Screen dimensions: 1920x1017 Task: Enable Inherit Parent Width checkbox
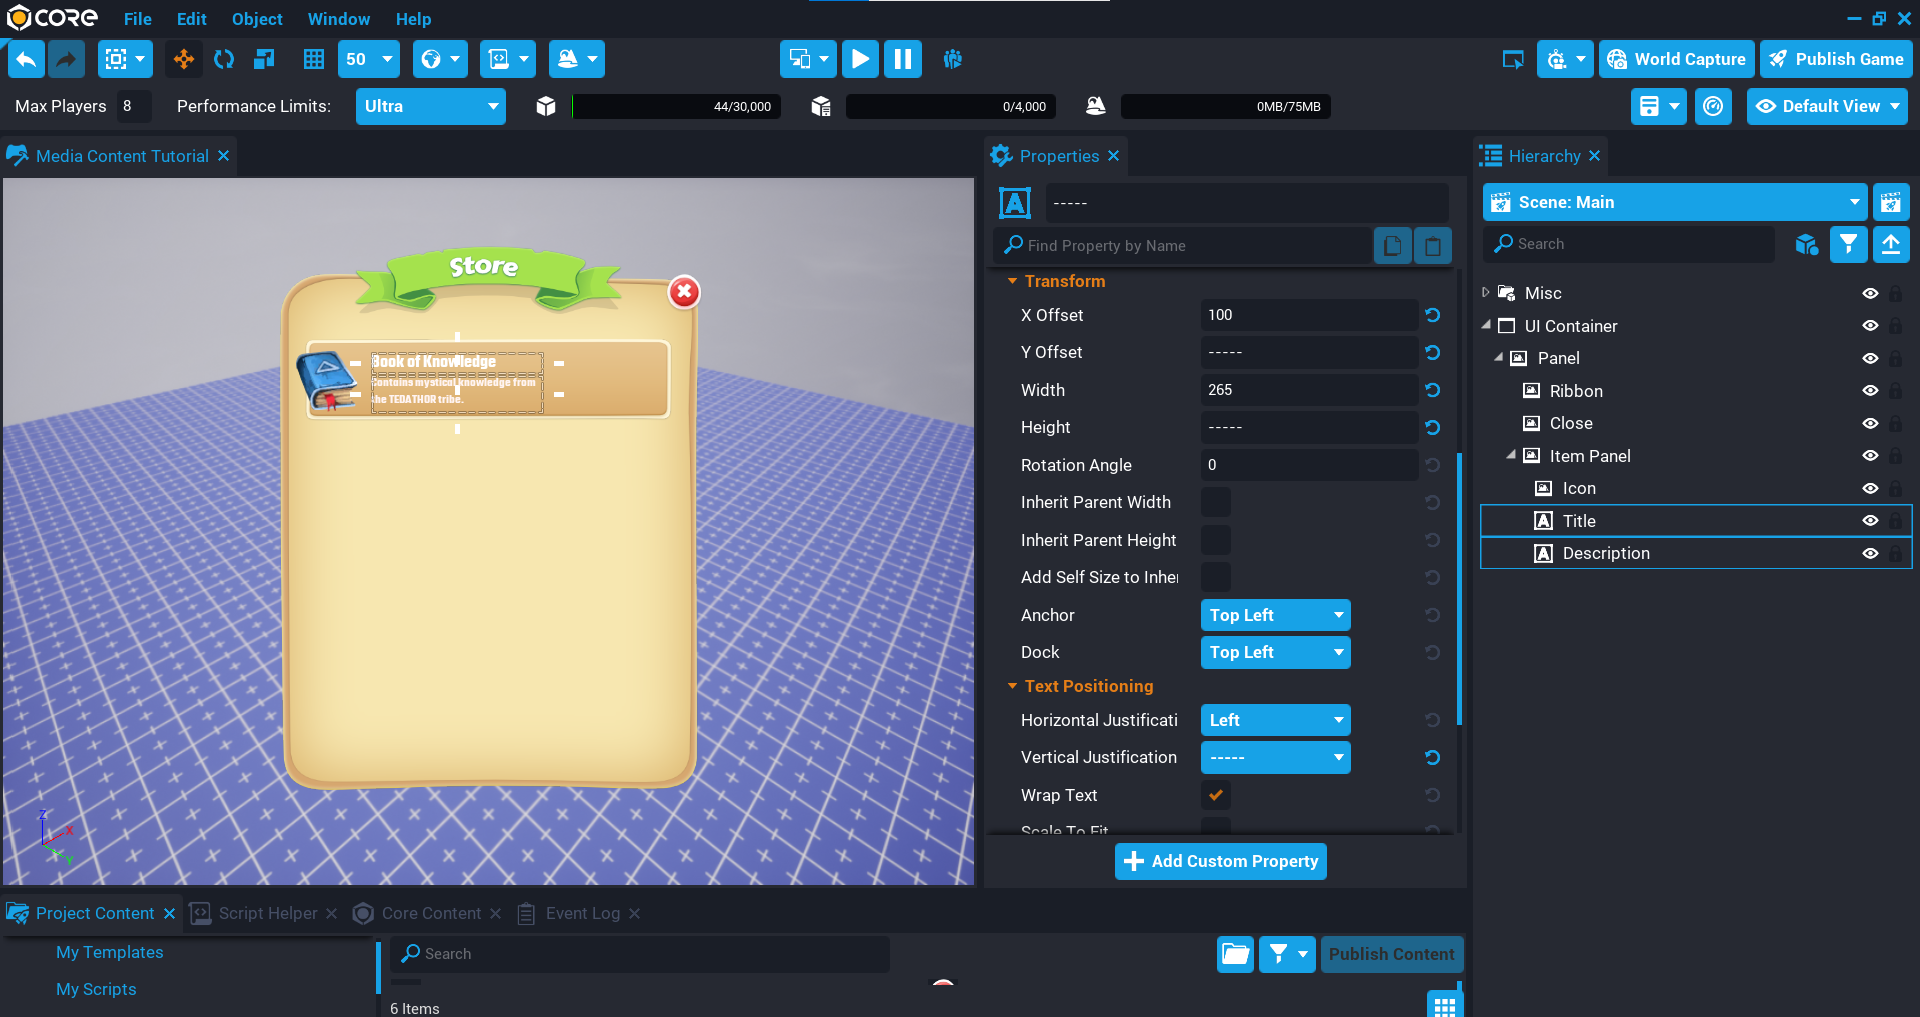(x=1216, y=502)
